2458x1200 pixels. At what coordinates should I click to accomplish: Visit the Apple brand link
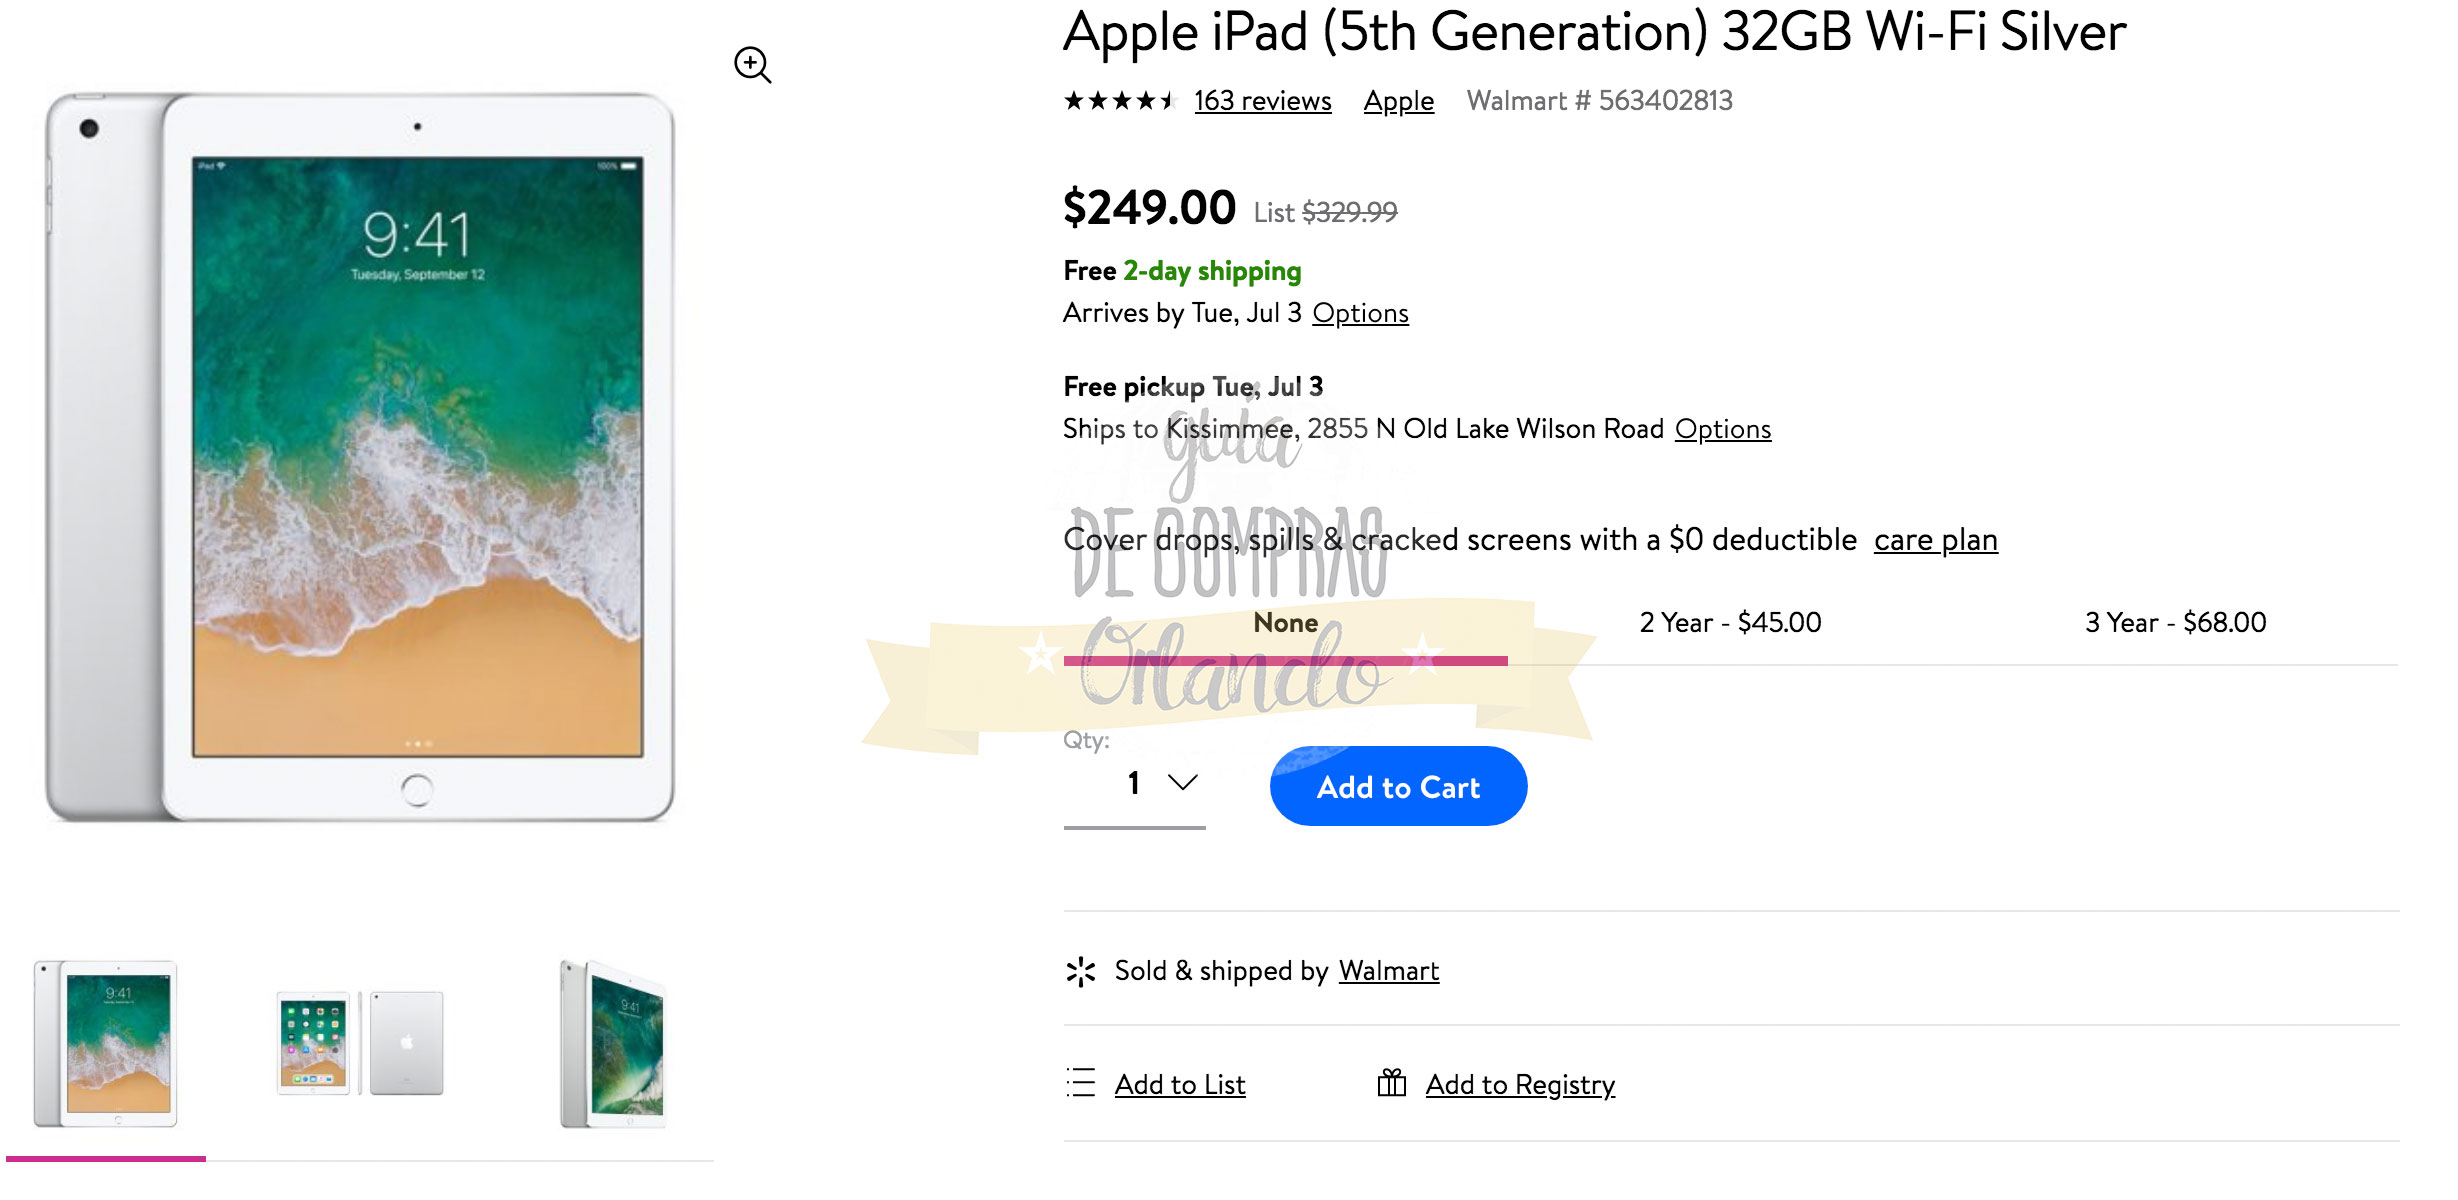[x=1398, y=101]
